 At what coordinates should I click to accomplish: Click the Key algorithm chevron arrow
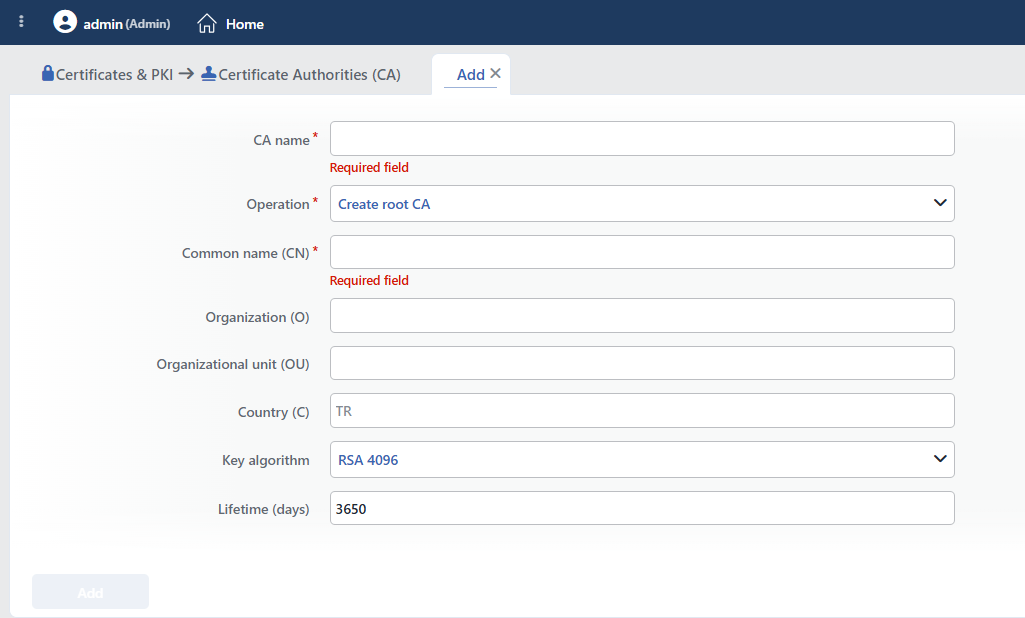coord(940,458)
